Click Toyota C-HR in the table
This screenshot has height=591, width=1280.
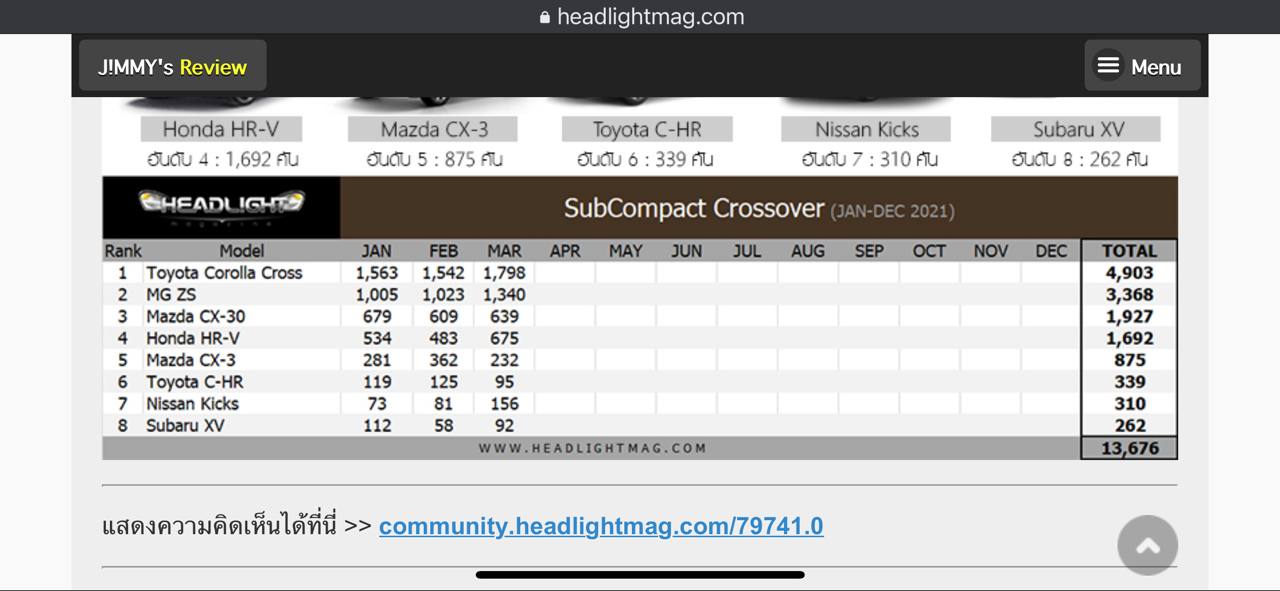pyautogui.click(x=195, y=382)
